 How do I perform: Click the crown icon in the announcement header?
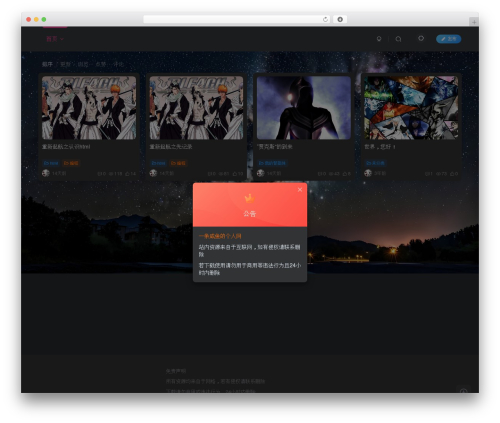250,198
